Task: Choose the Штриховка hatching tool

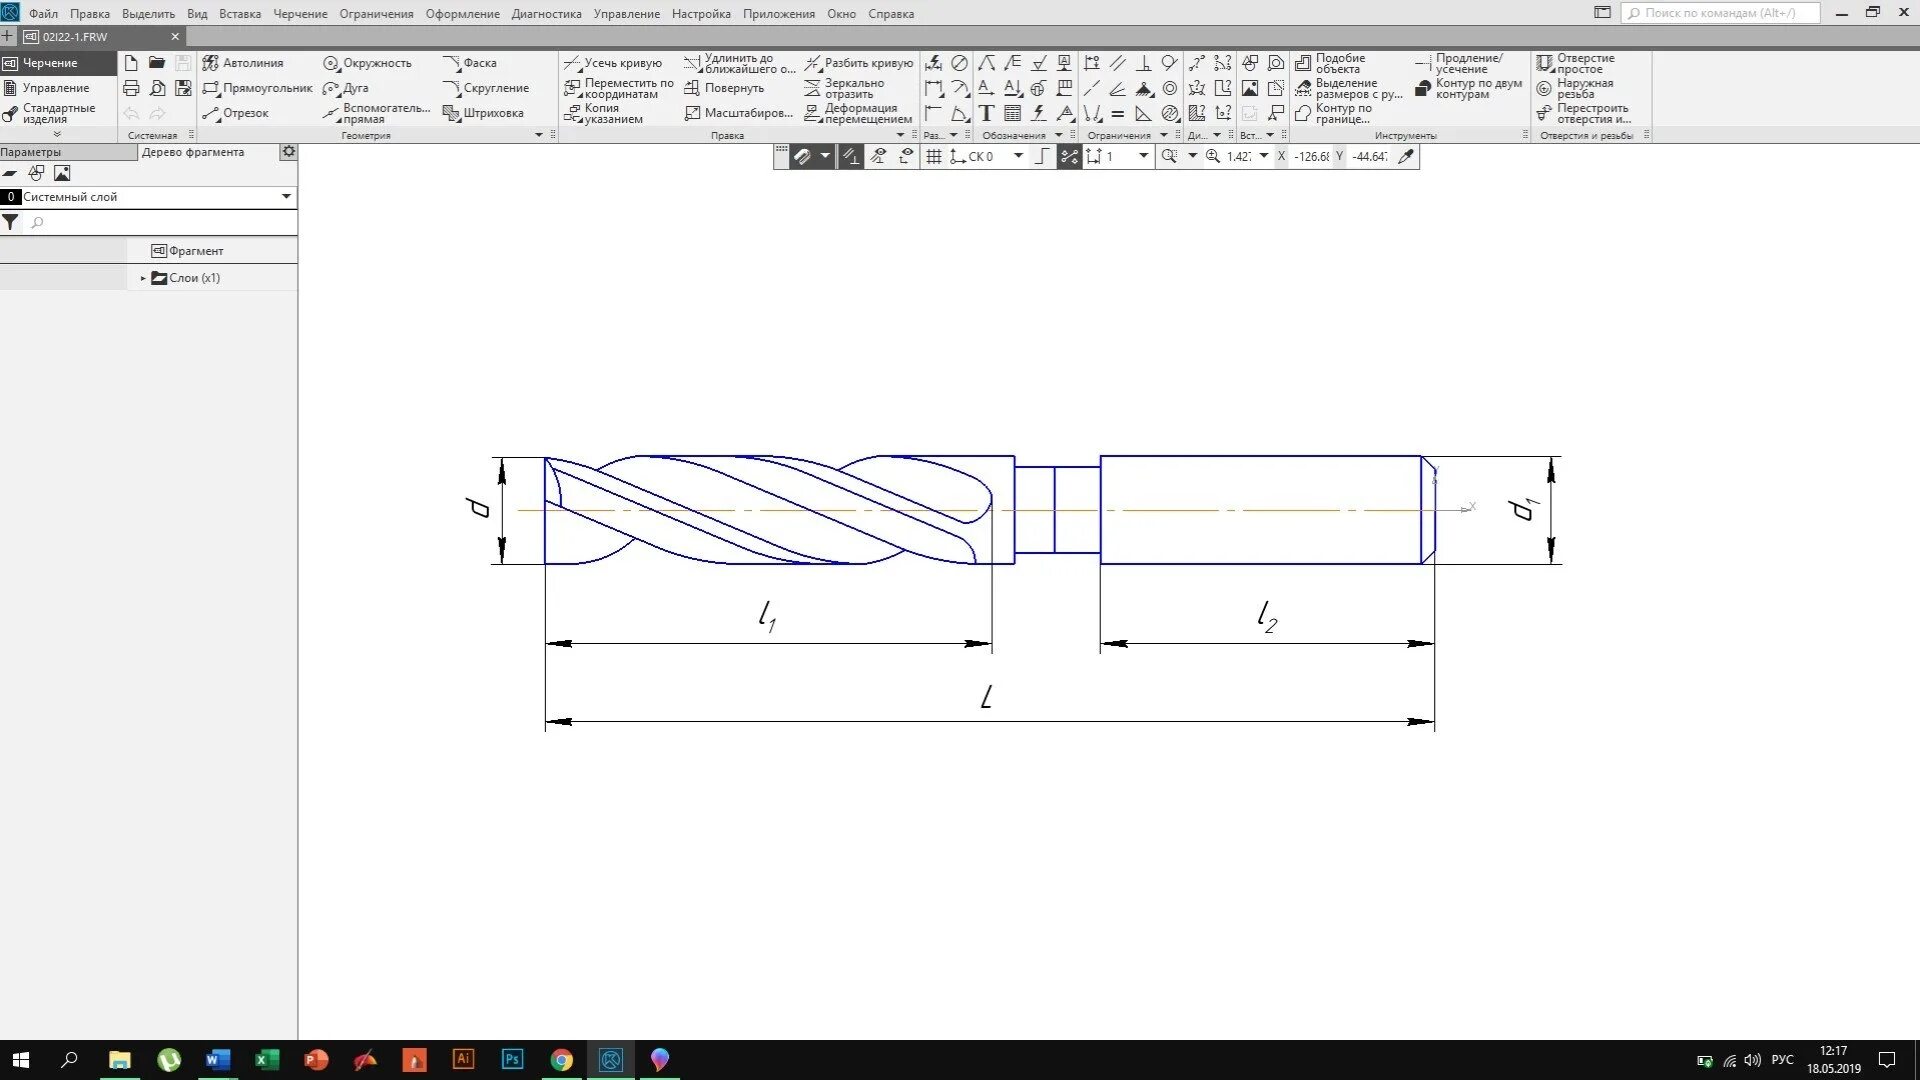Action: (x=483, y=113)
